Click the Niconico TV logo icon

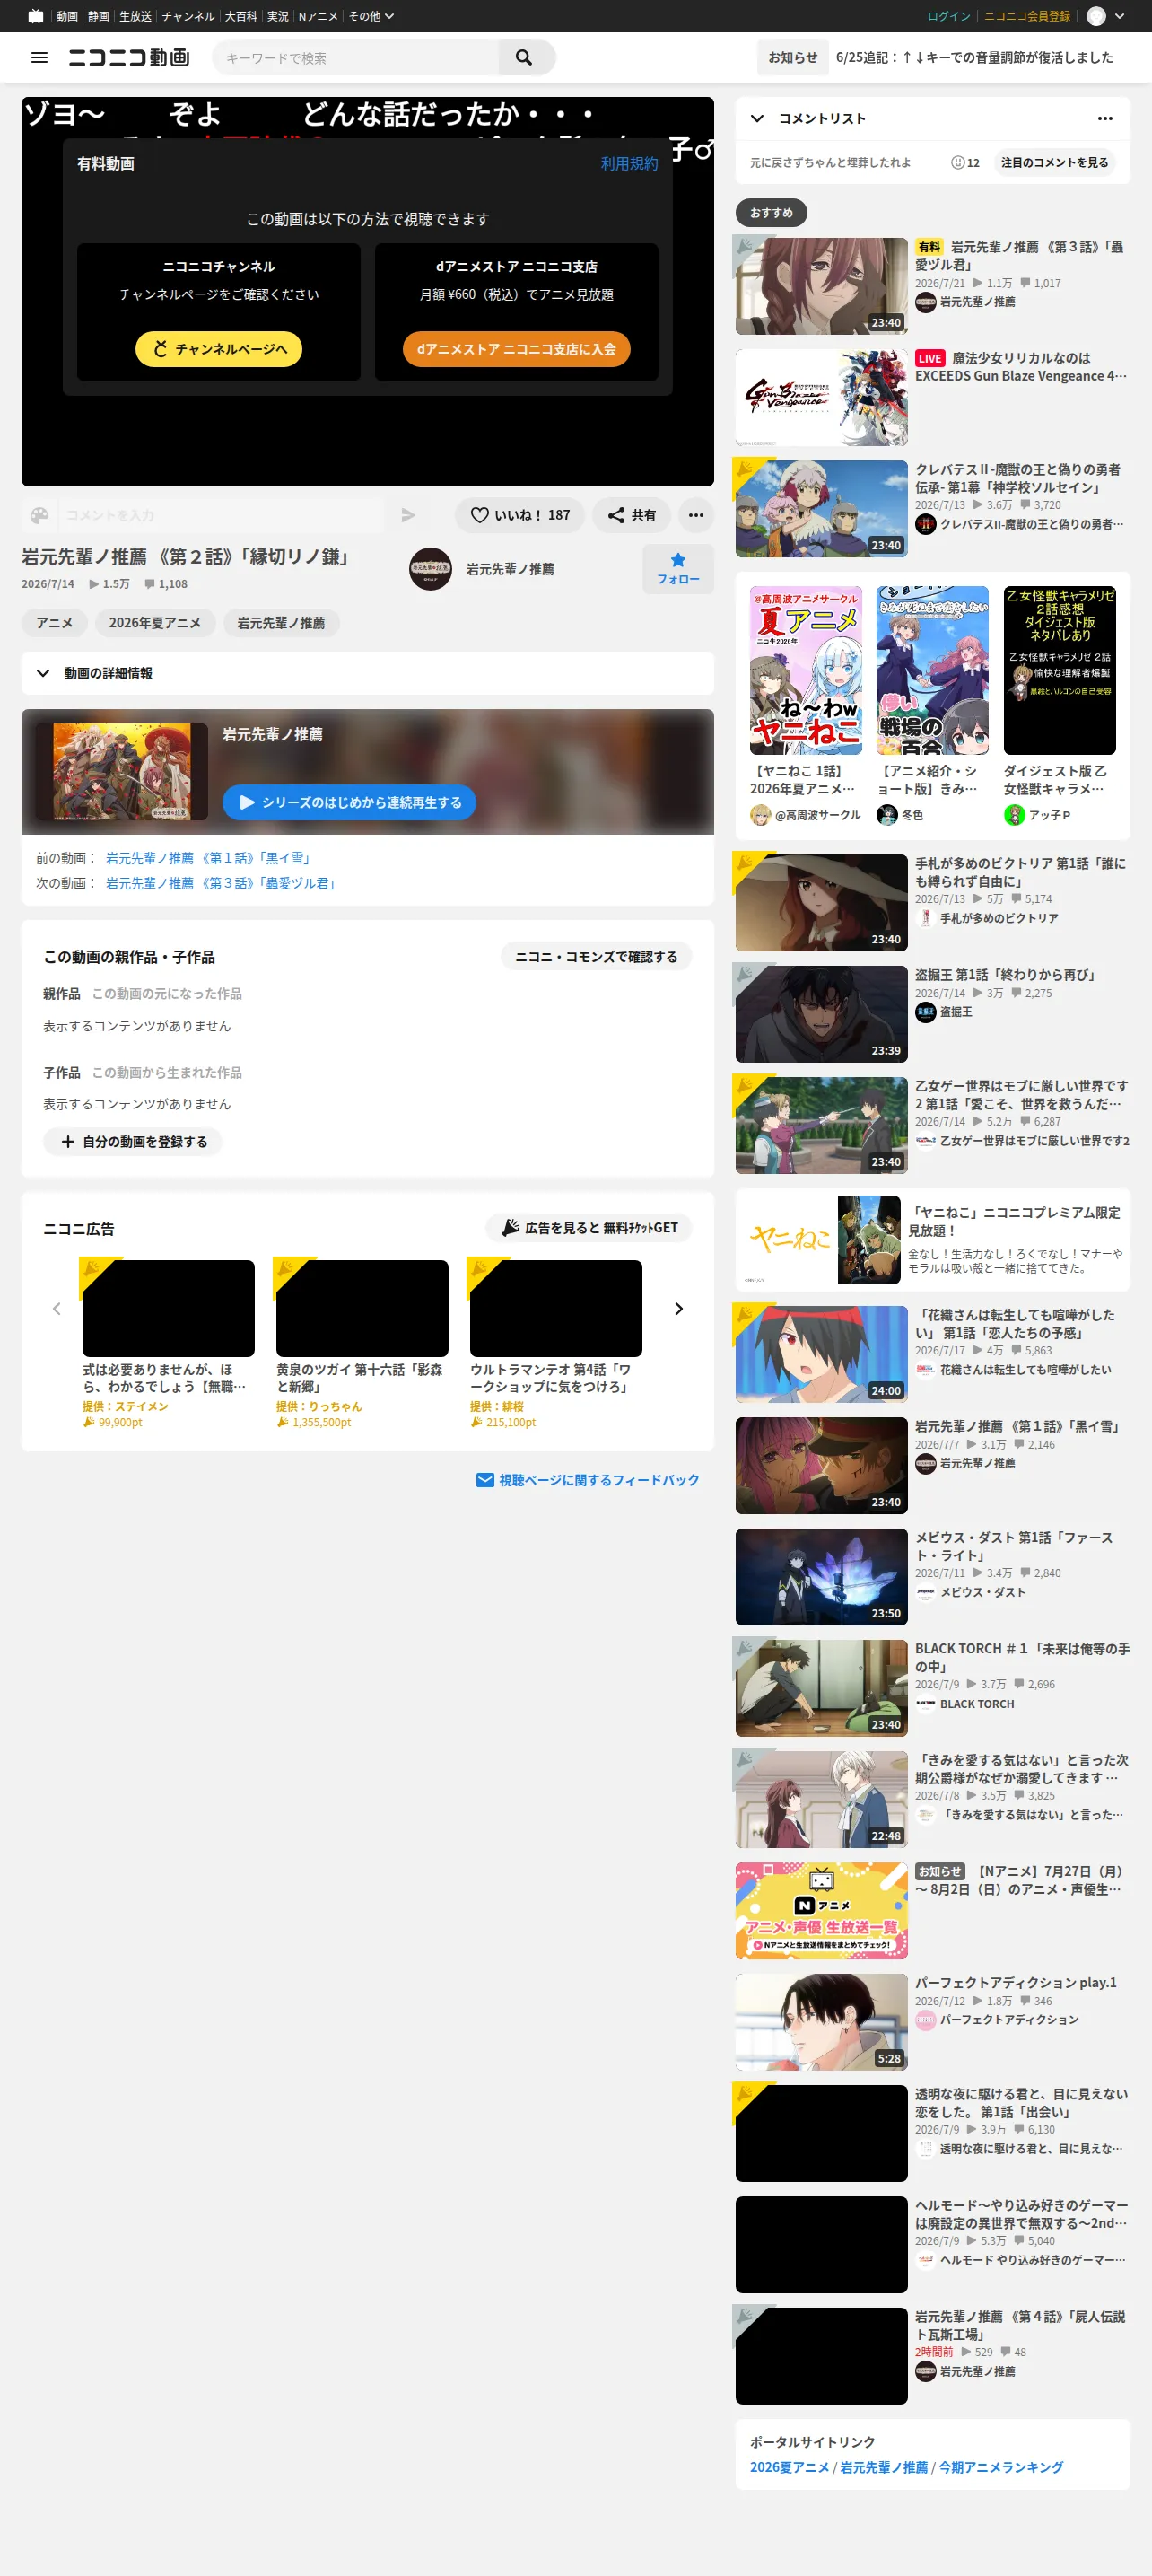pos(36,16)
